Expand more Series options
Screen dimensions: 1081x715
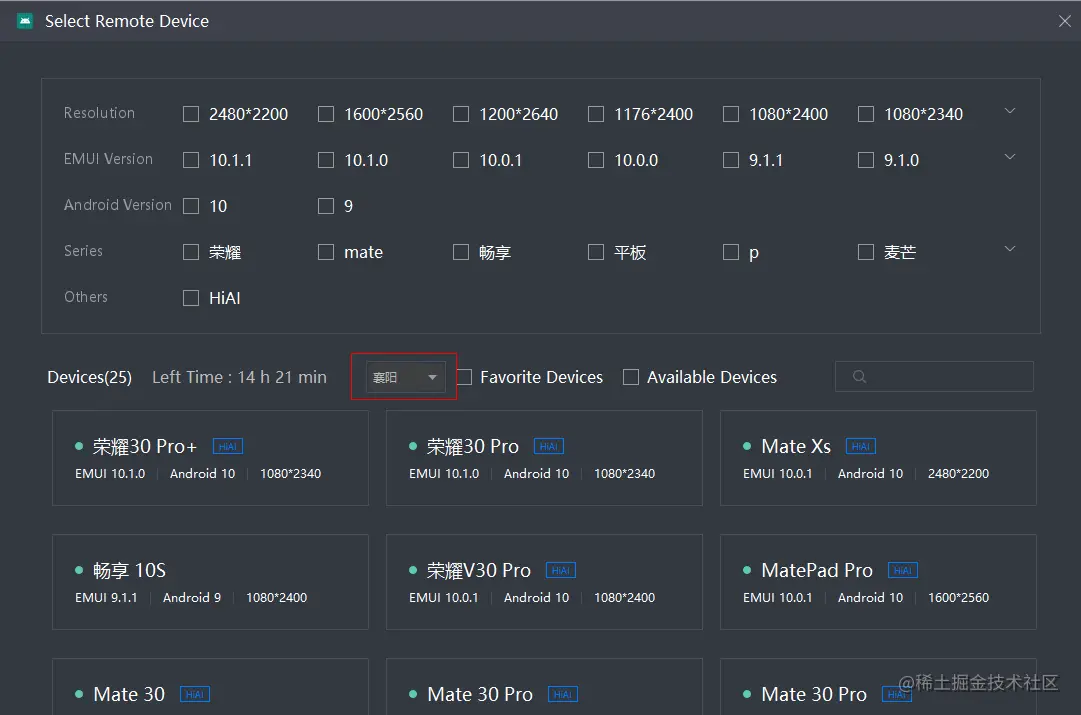pos(1010,249)
